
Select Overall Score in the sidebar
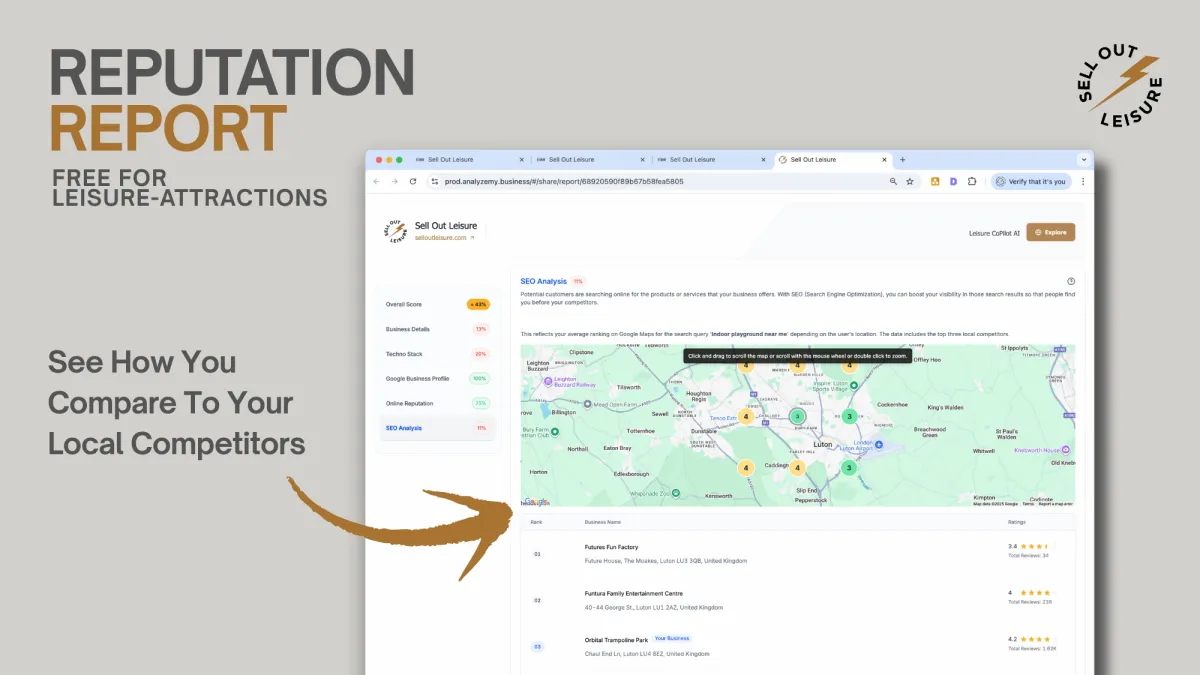438,304
